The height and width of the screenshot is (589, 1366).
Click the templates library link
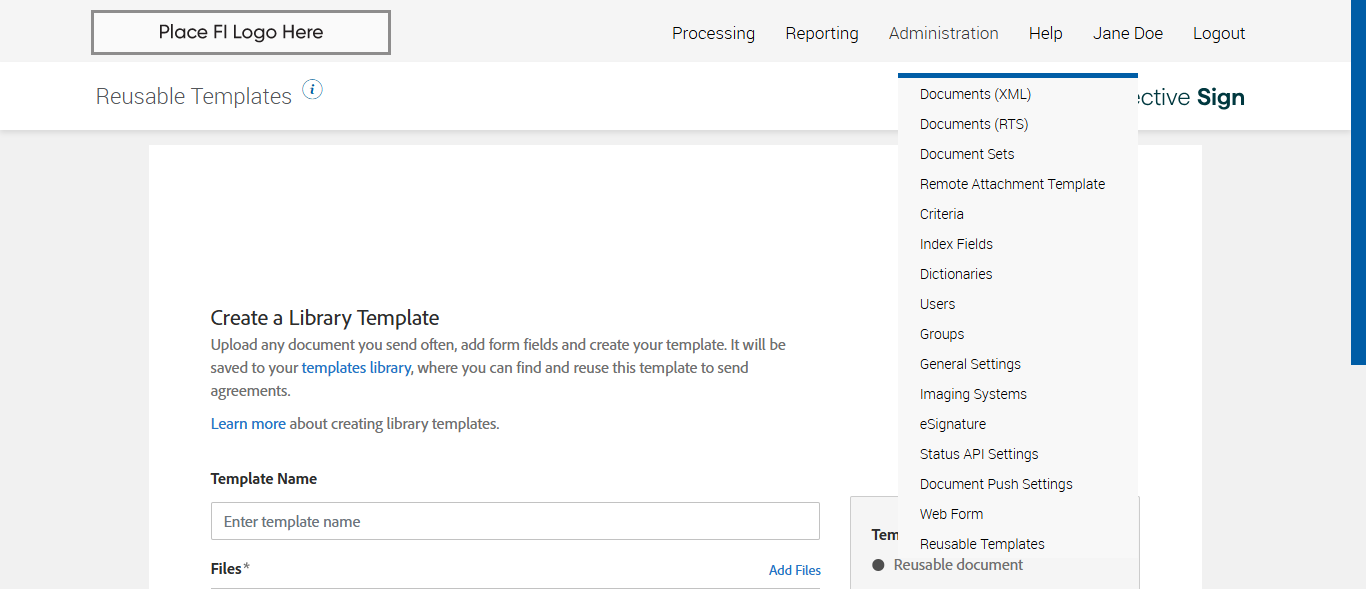pyautogui.click(x=356, y=368)
